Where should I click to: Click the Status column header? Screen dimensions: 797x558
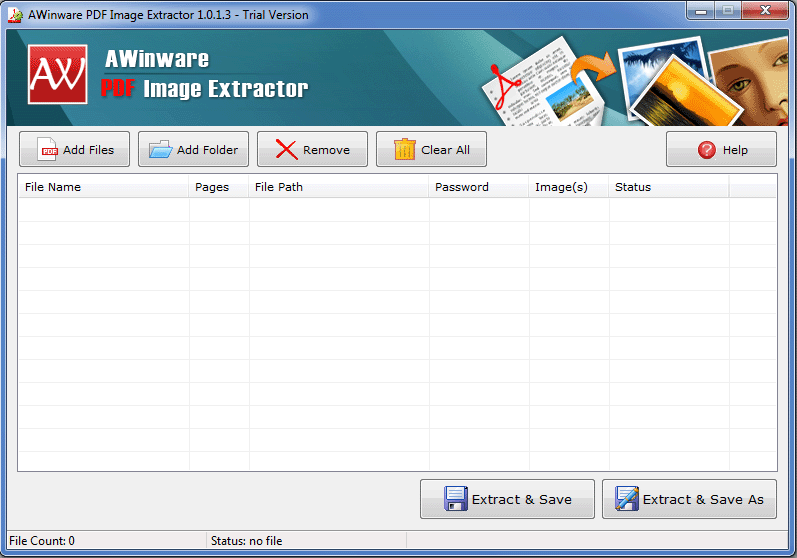point(668,187)
